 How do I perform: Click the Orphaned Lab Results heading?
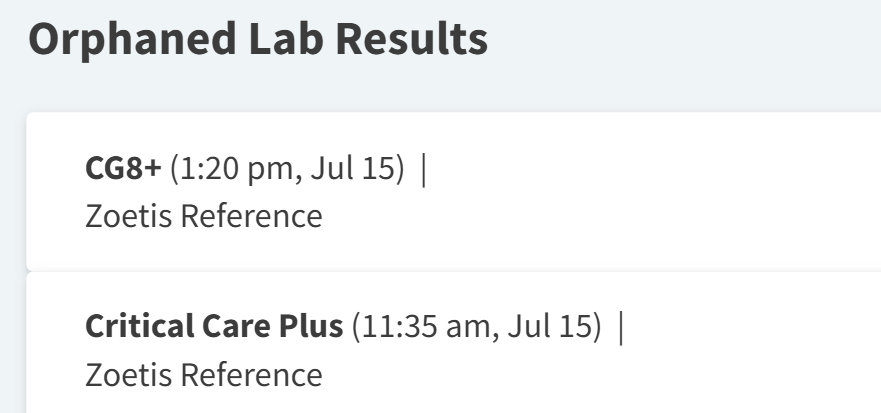[x=258, y=39]
